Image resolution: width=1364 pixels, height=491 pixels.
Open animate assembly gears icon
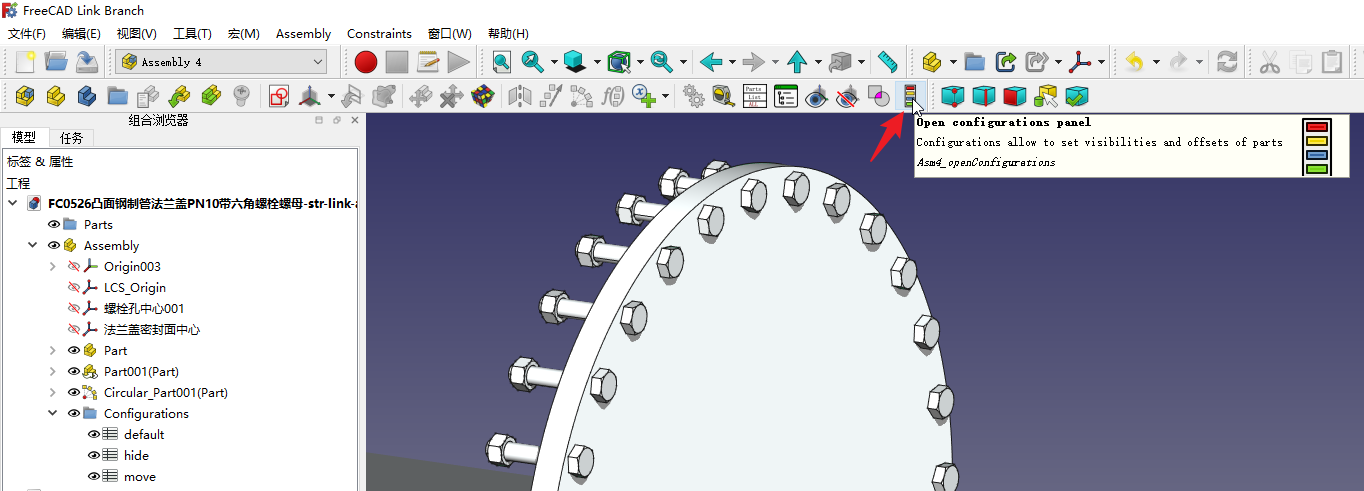(693, 96)
